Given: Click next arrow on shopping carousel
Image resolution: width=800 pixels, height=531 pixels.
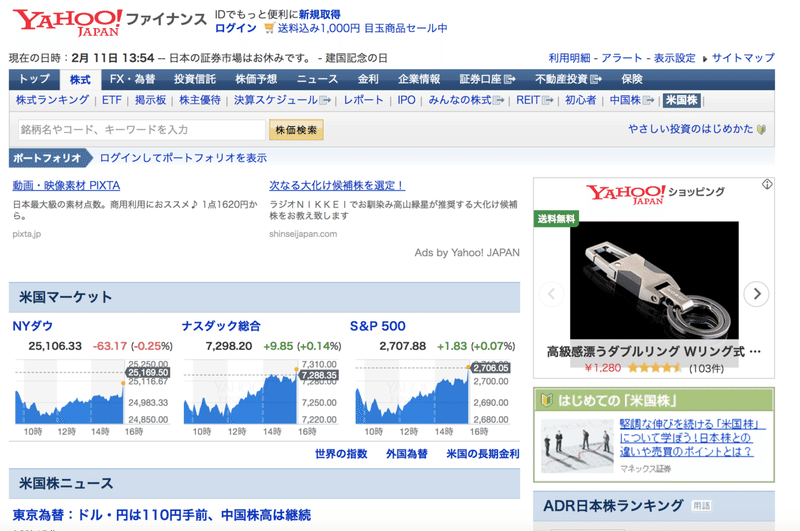Looking at the screenshot, I should tap(757, 294).
